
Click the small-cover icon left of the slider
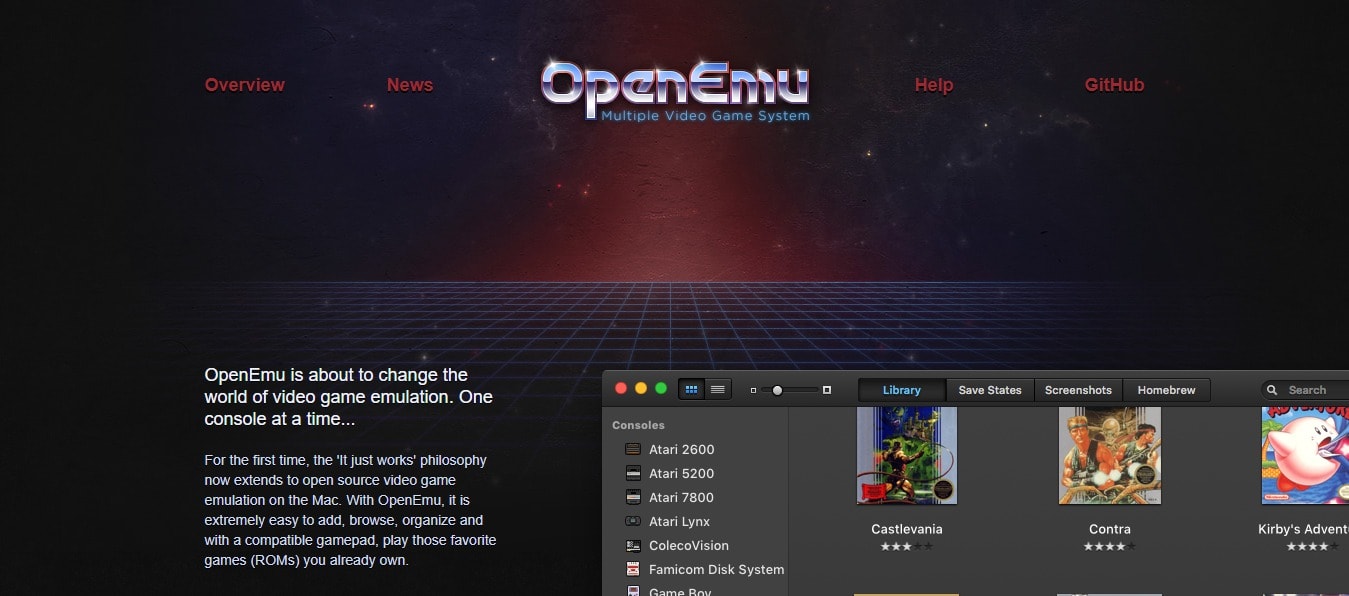coord(753,390)
